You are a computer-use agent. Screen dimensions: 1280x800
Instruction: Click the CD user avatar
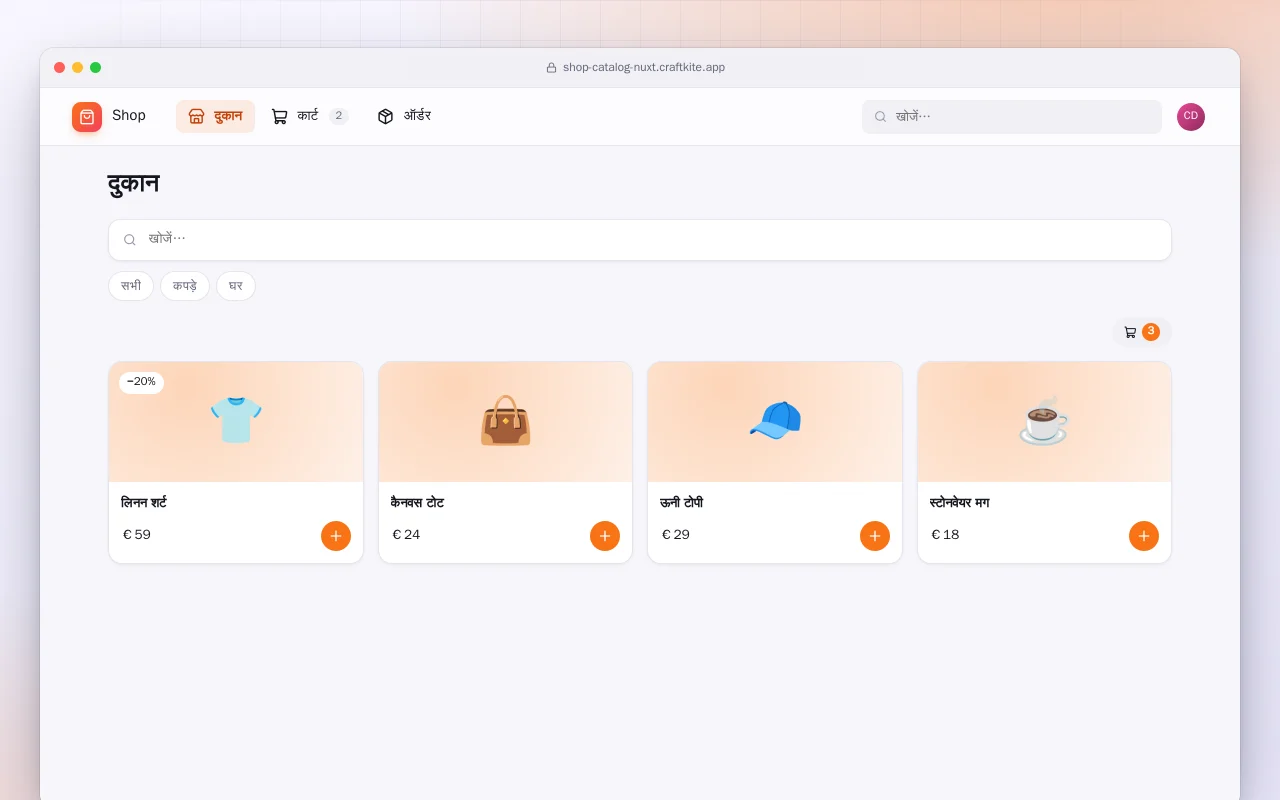[1191, 117]
